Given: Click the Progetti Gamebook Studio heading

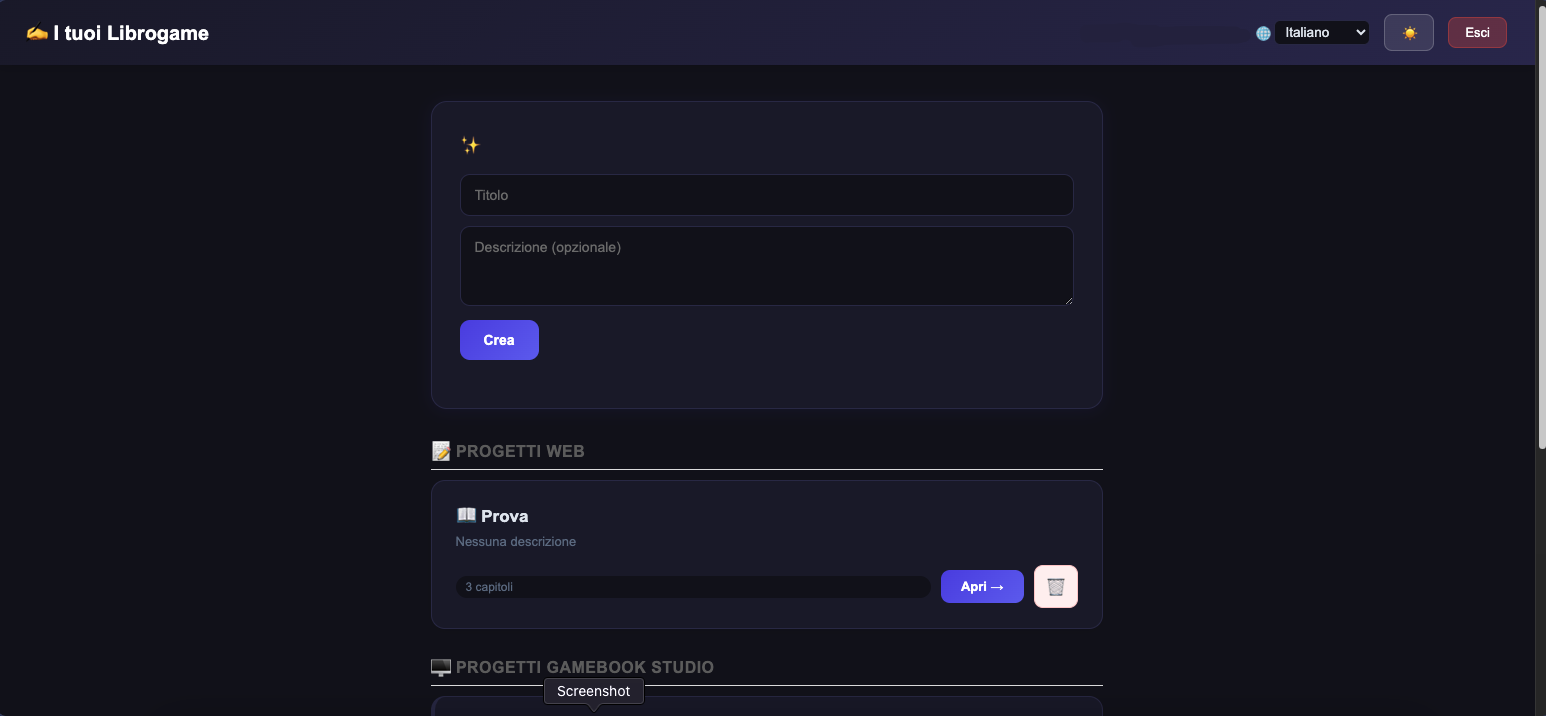Looking at the screenshot, I should click(584, 667).
